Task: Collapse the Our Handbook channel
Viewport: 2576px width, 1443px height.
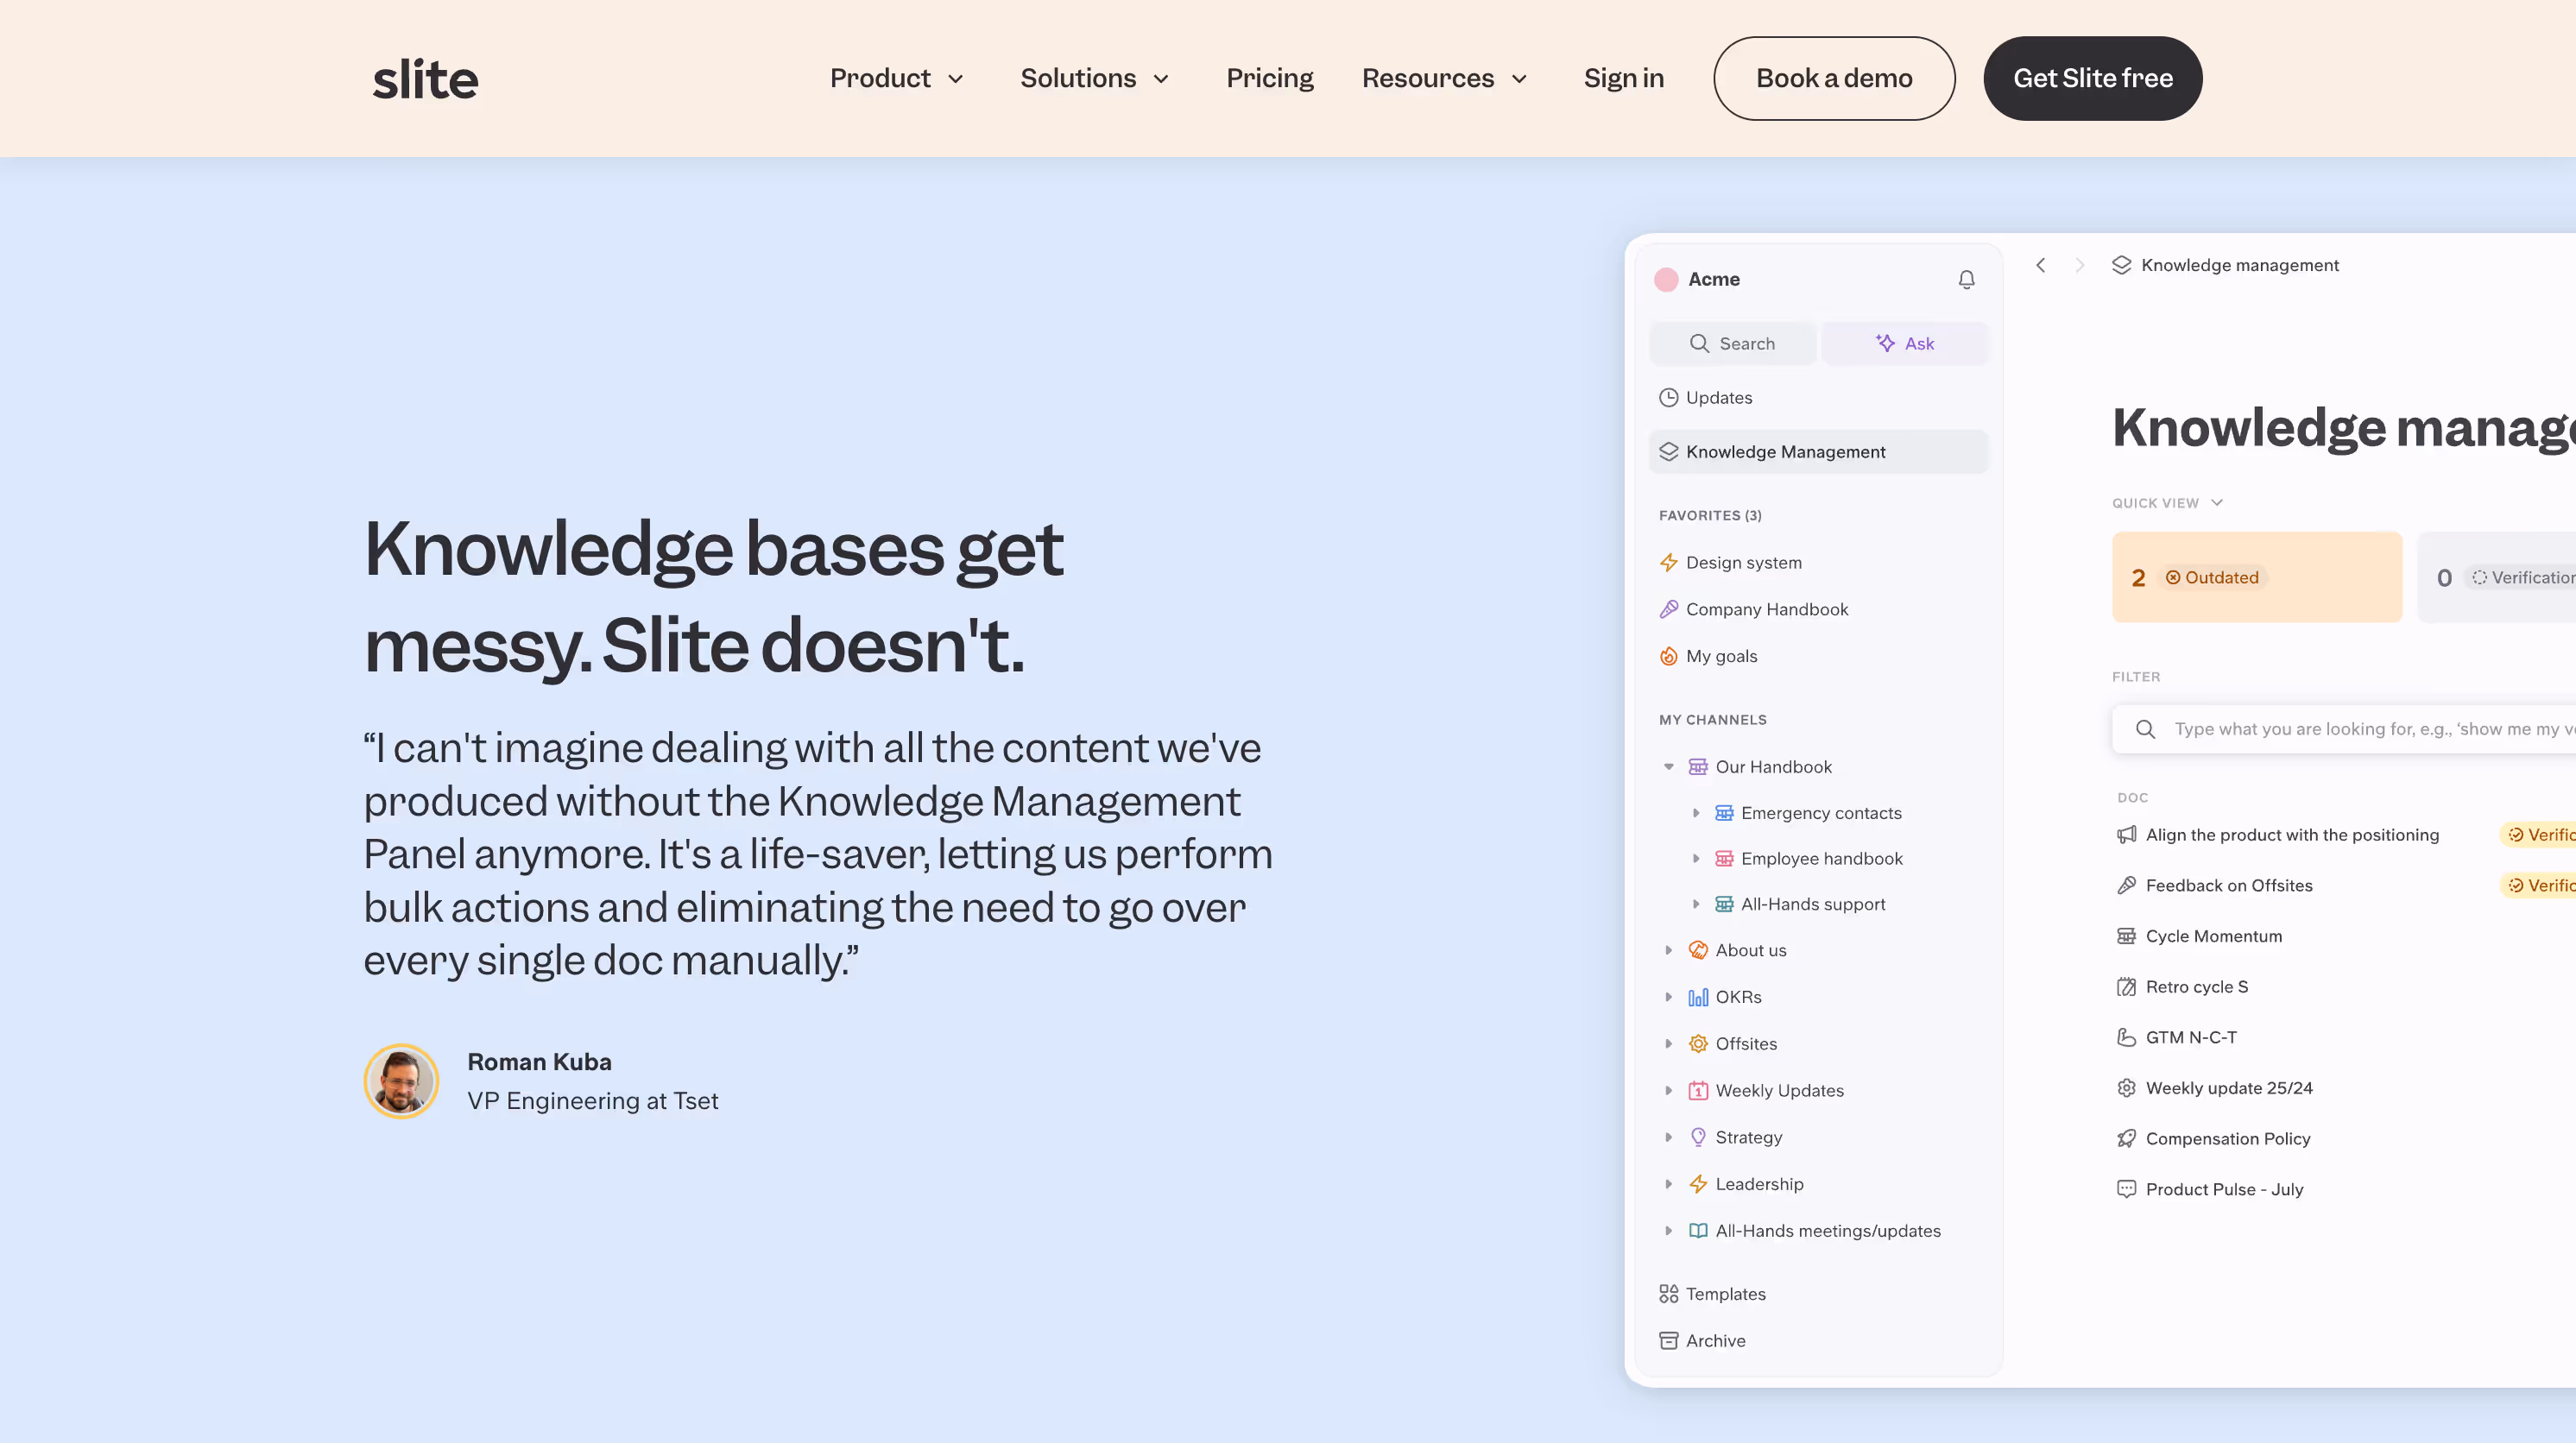Action: point(1668,767)
